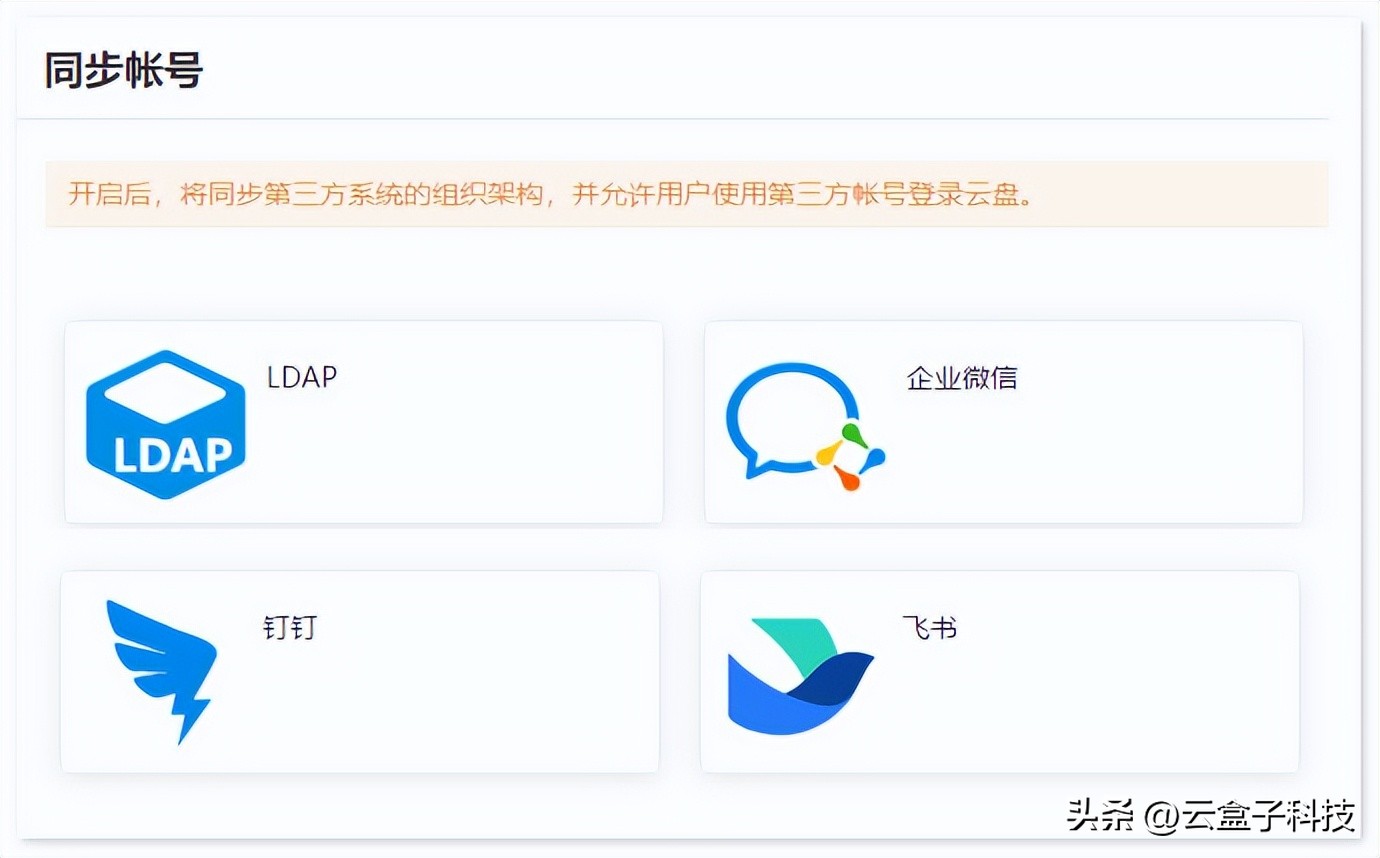The width and height of the screenshot is (1380, 858).
Task: Select the 企业微信 label beside its logo
Action: 961,377
